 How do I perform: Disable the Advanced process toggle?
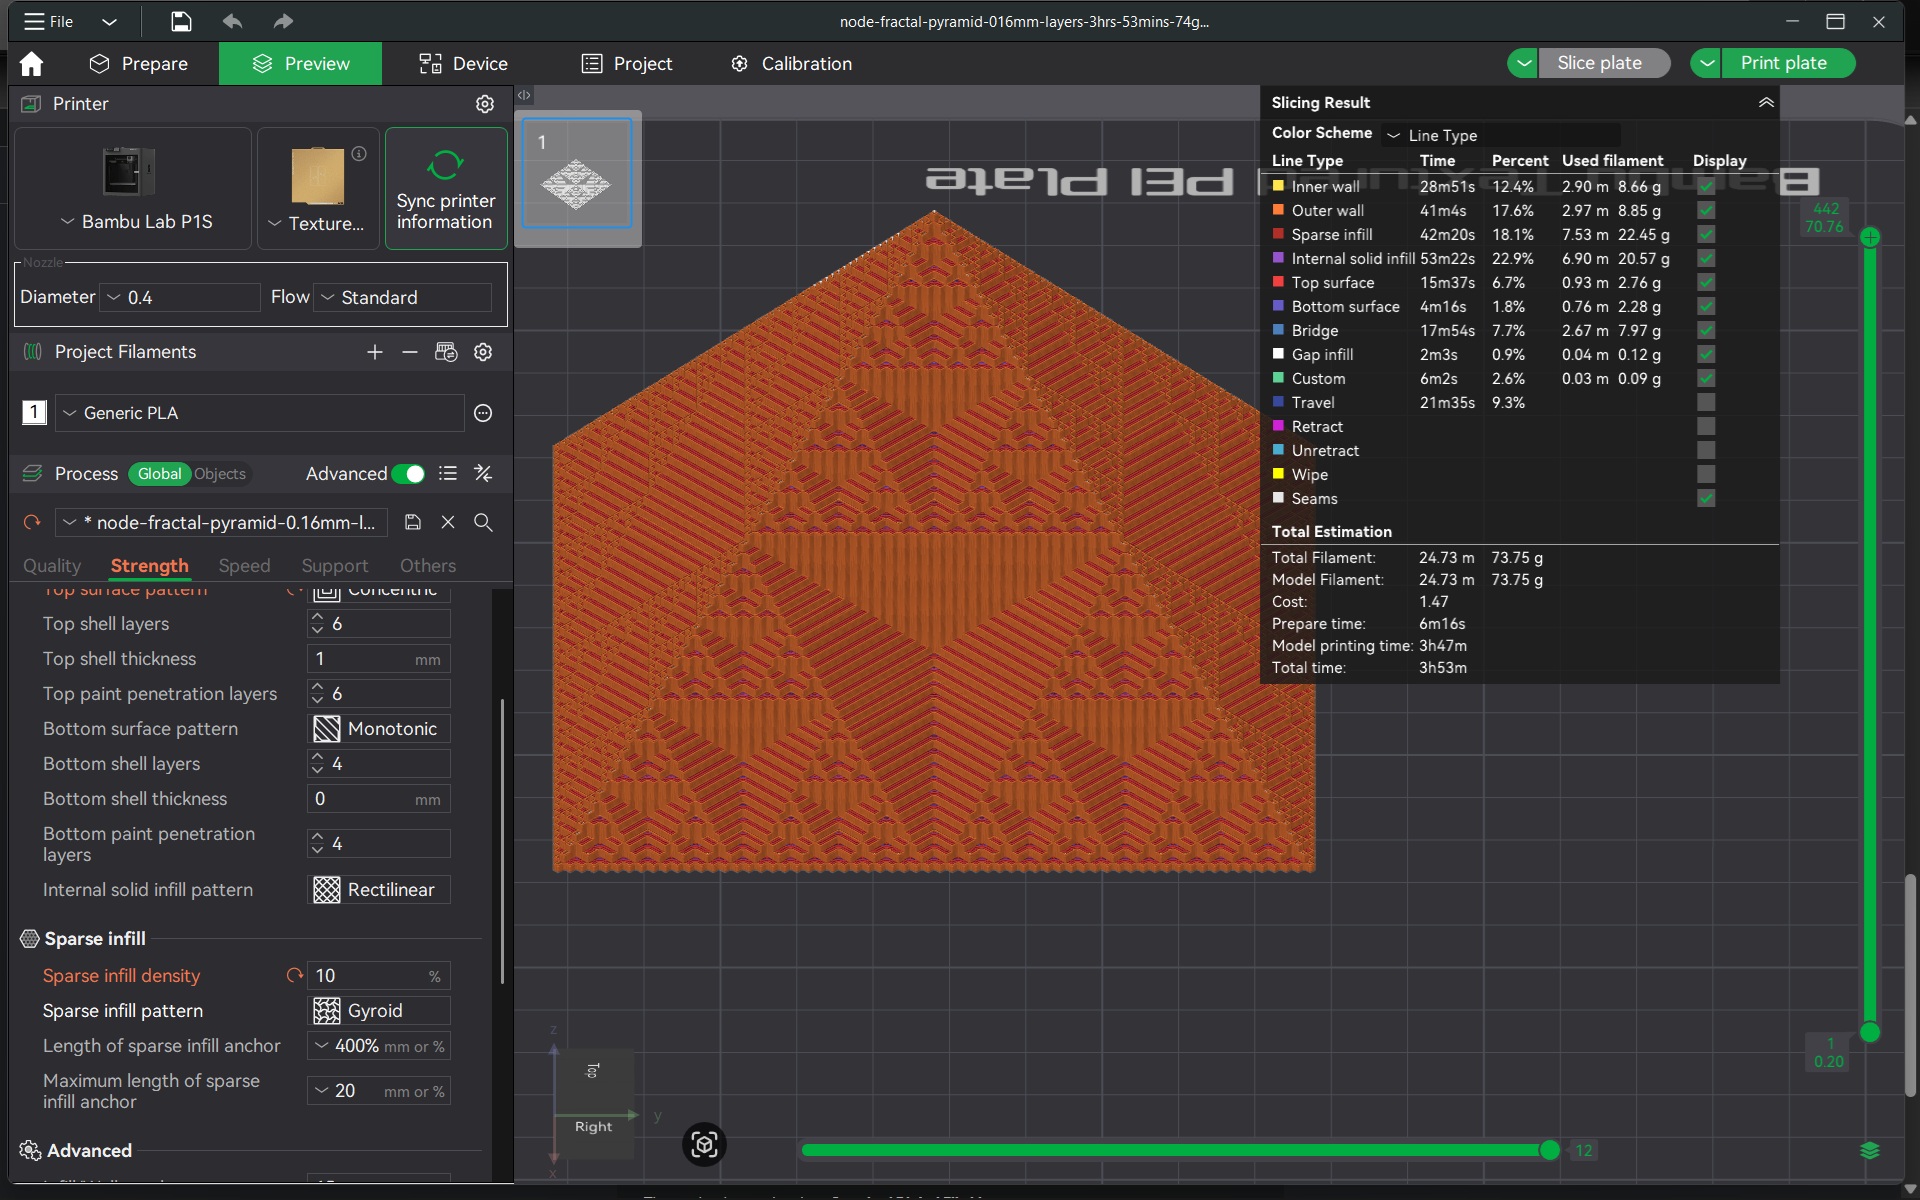tap(409, 474)
